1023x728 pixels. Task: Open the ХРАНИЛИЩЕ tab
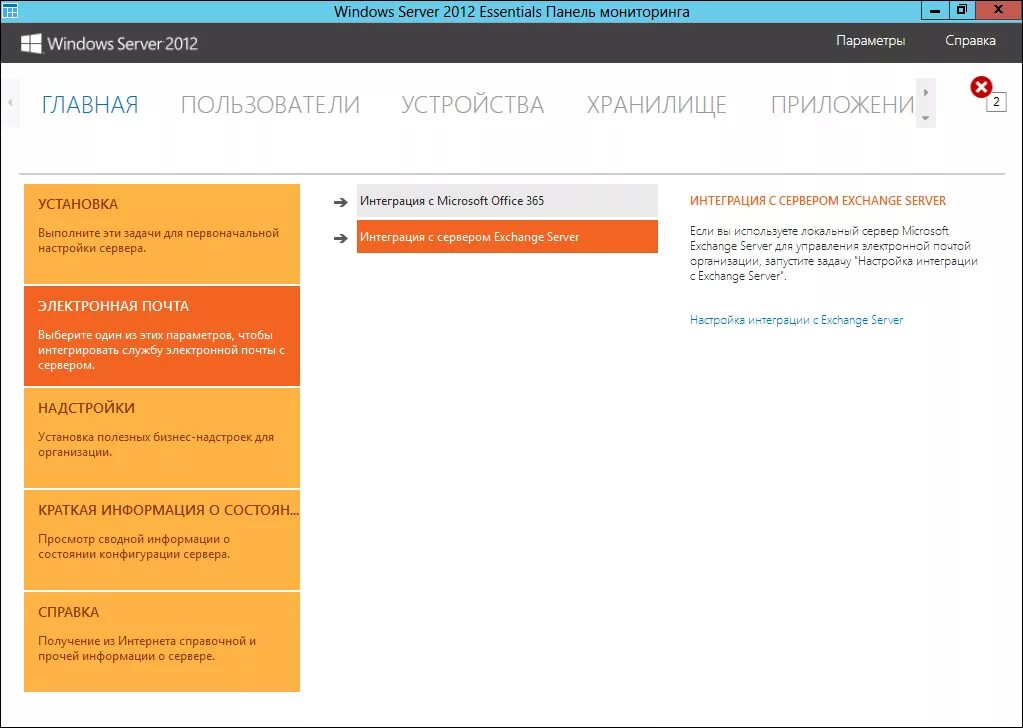pyautogui.click(x=656, y=104)
